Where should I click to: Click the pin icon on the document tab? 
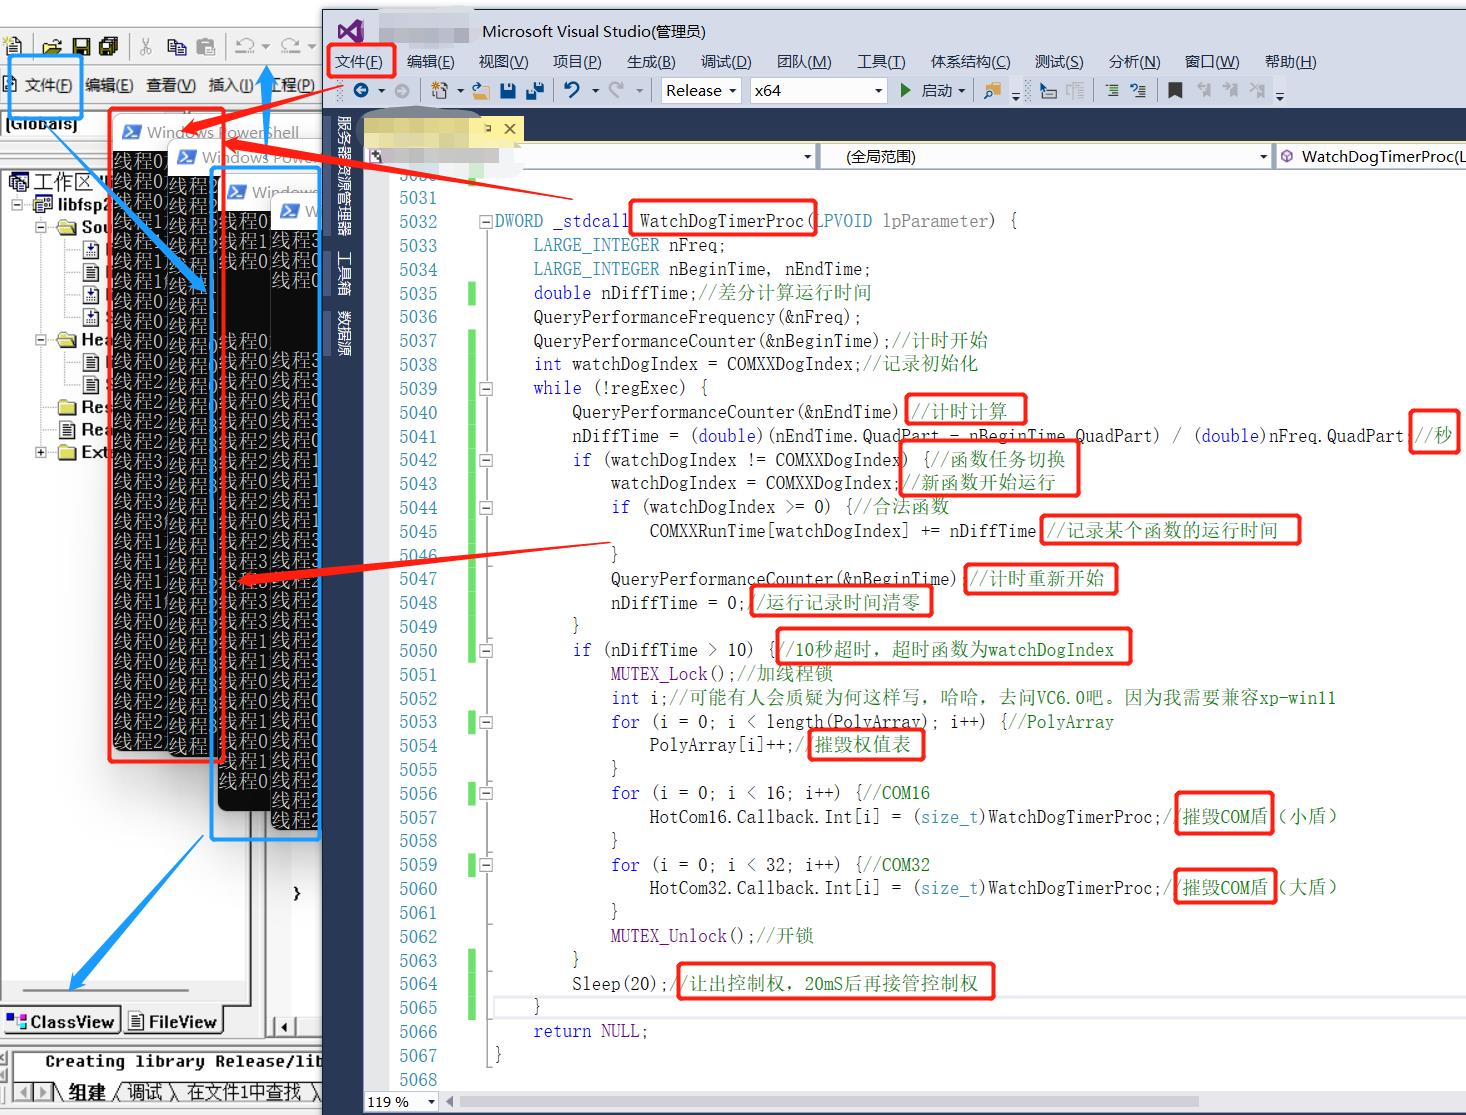click(x=487, y=129)
